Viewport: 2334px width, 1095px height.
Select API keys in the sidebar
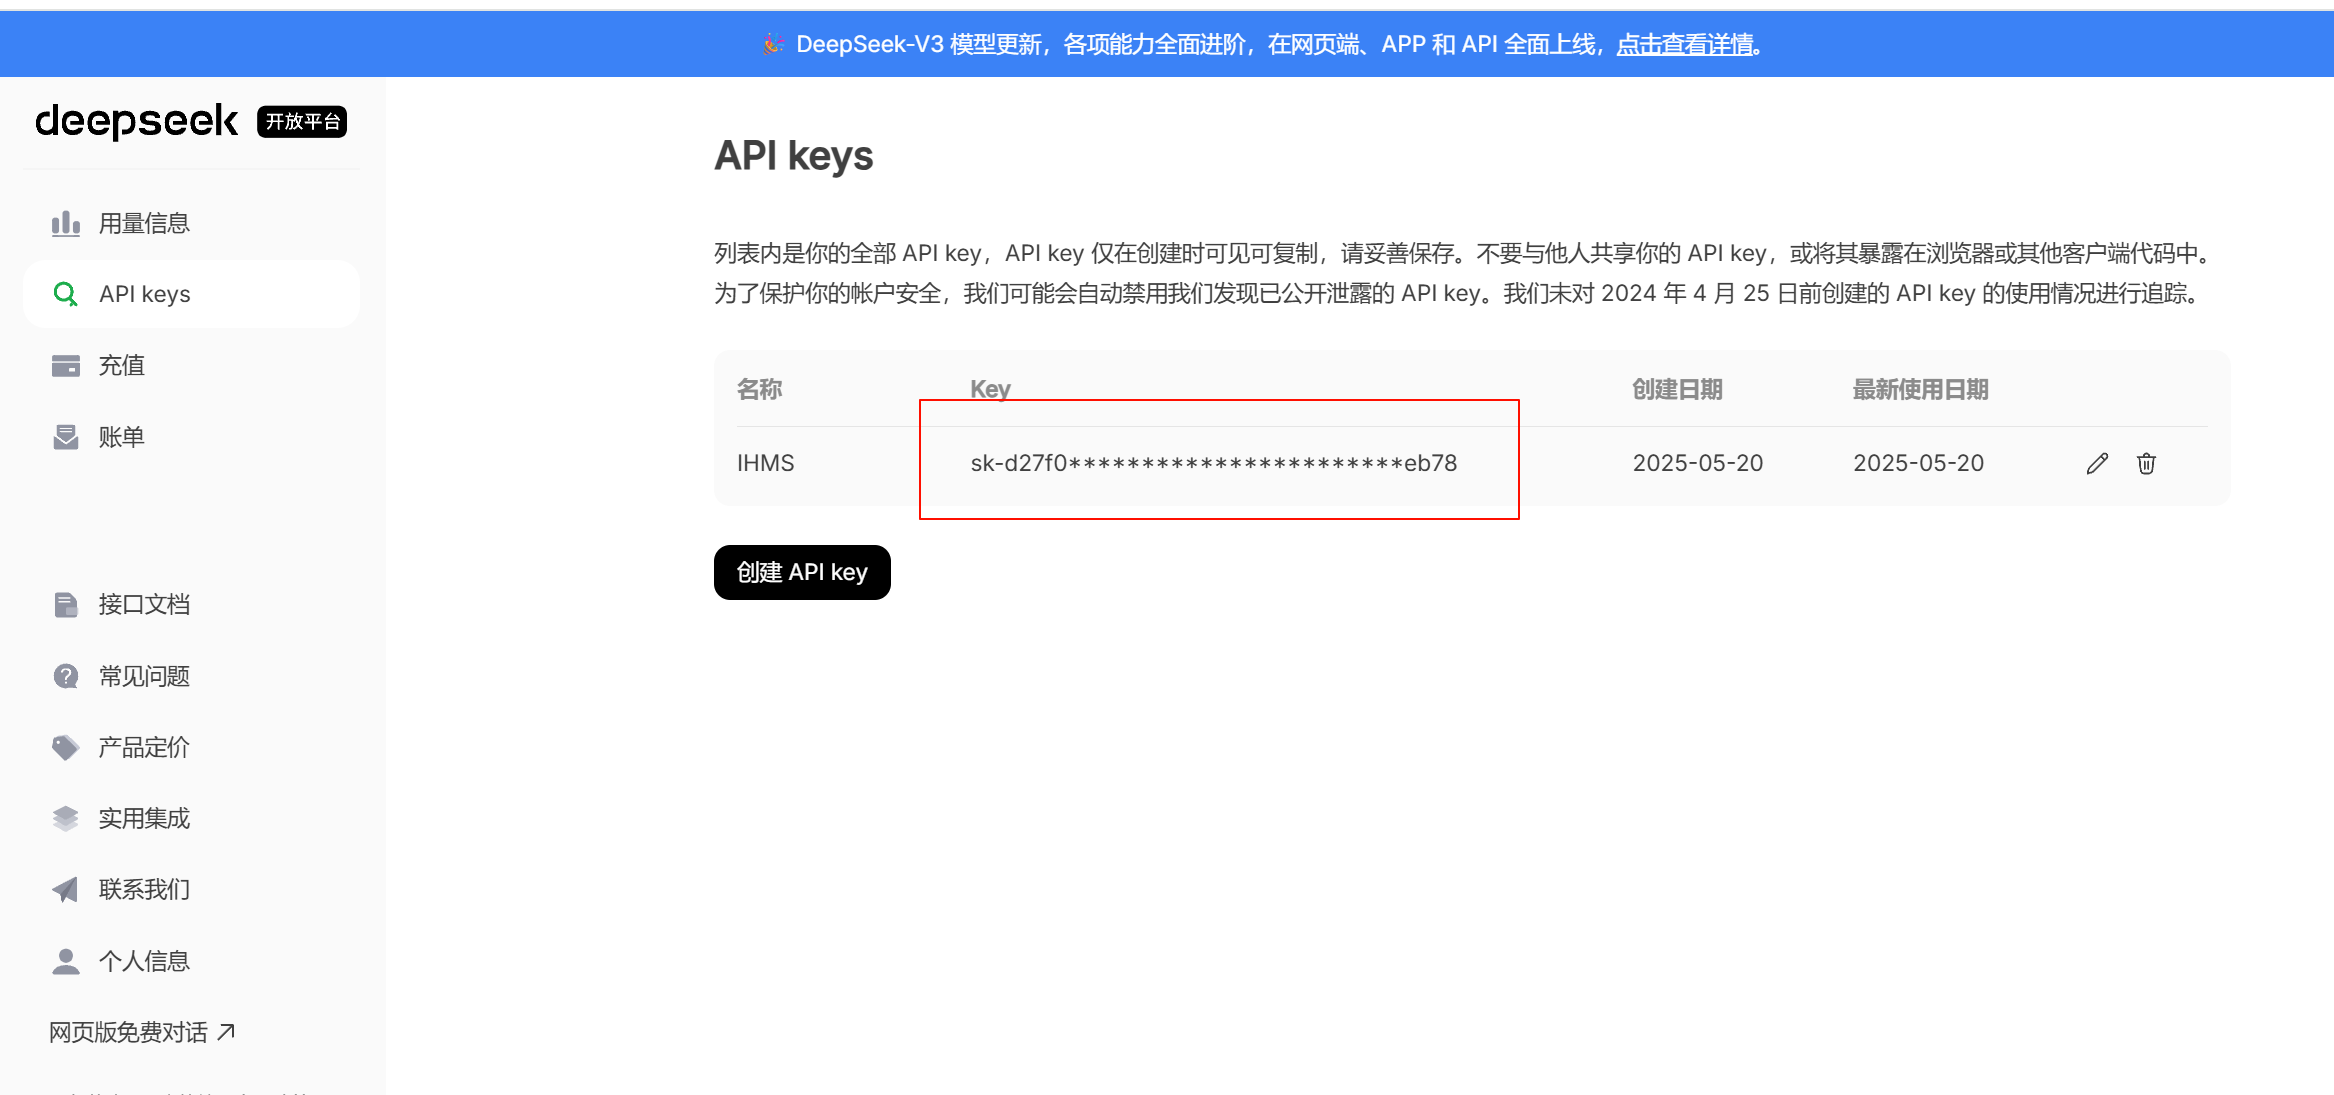145,294
